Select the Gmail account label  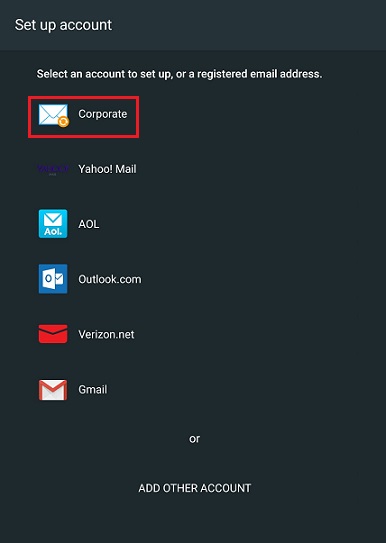[93, 389]
